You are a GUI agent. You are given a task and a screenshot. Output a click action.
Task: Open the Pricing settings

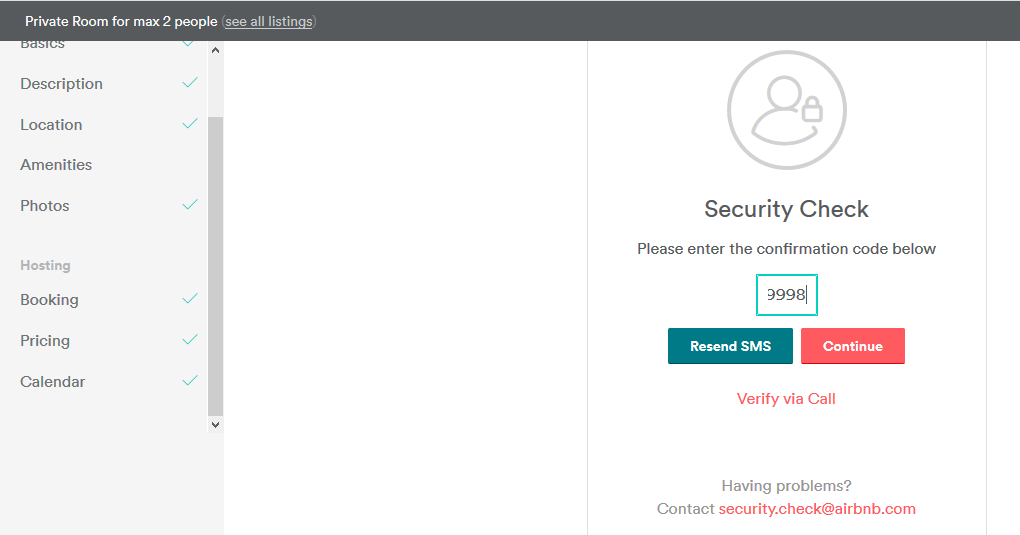pyautogui.click(x=45, y=341)
